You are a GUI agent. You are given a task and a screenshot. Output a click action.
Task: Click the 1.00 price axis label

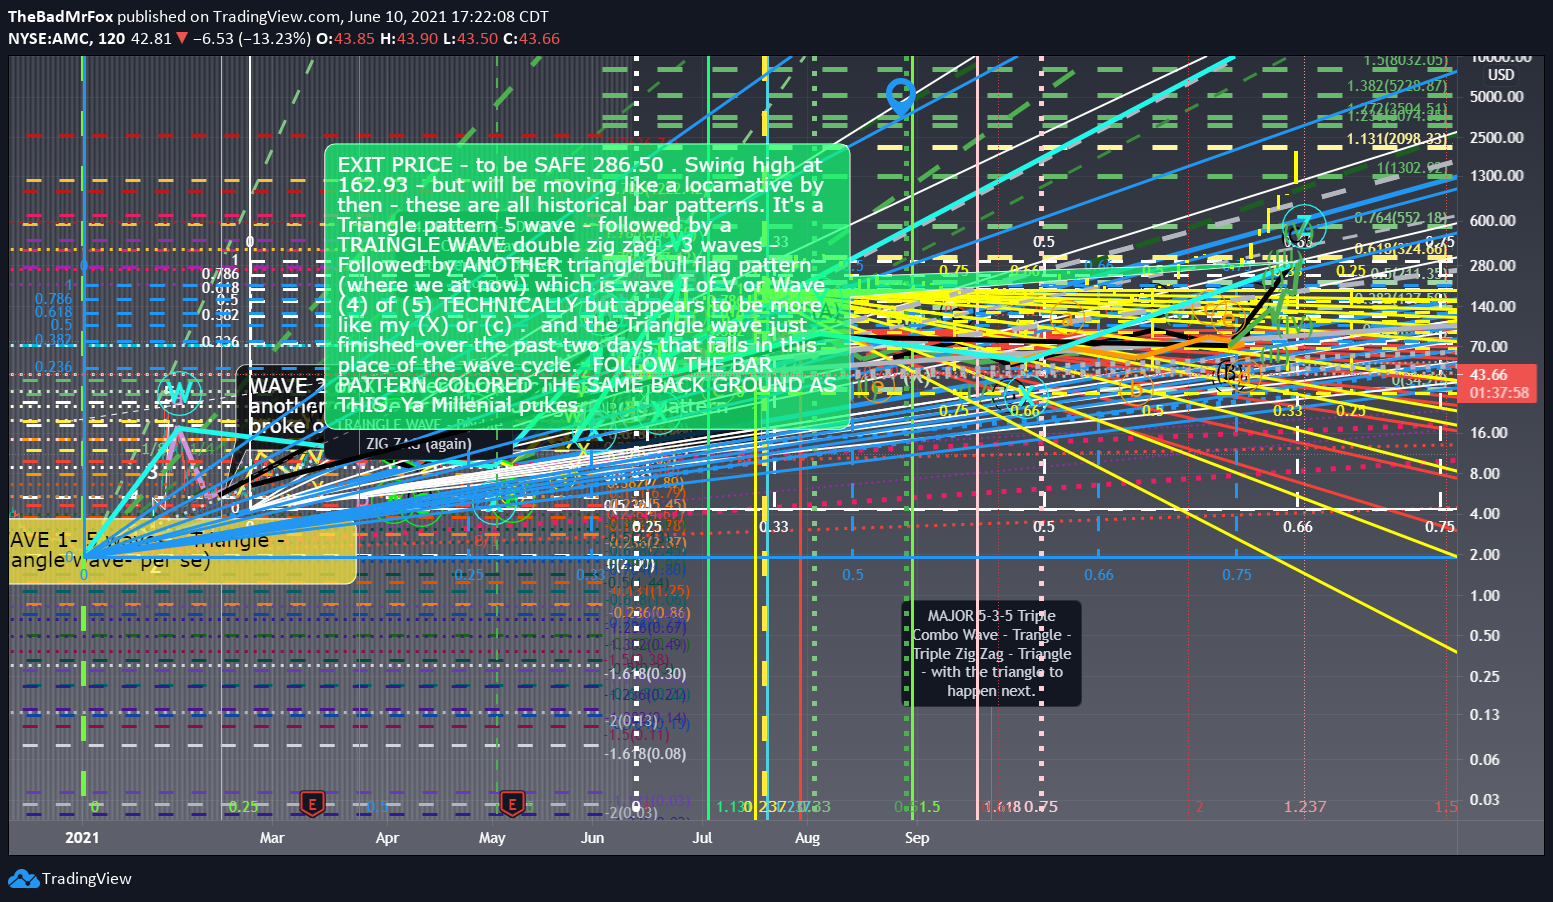point(1485,596)
